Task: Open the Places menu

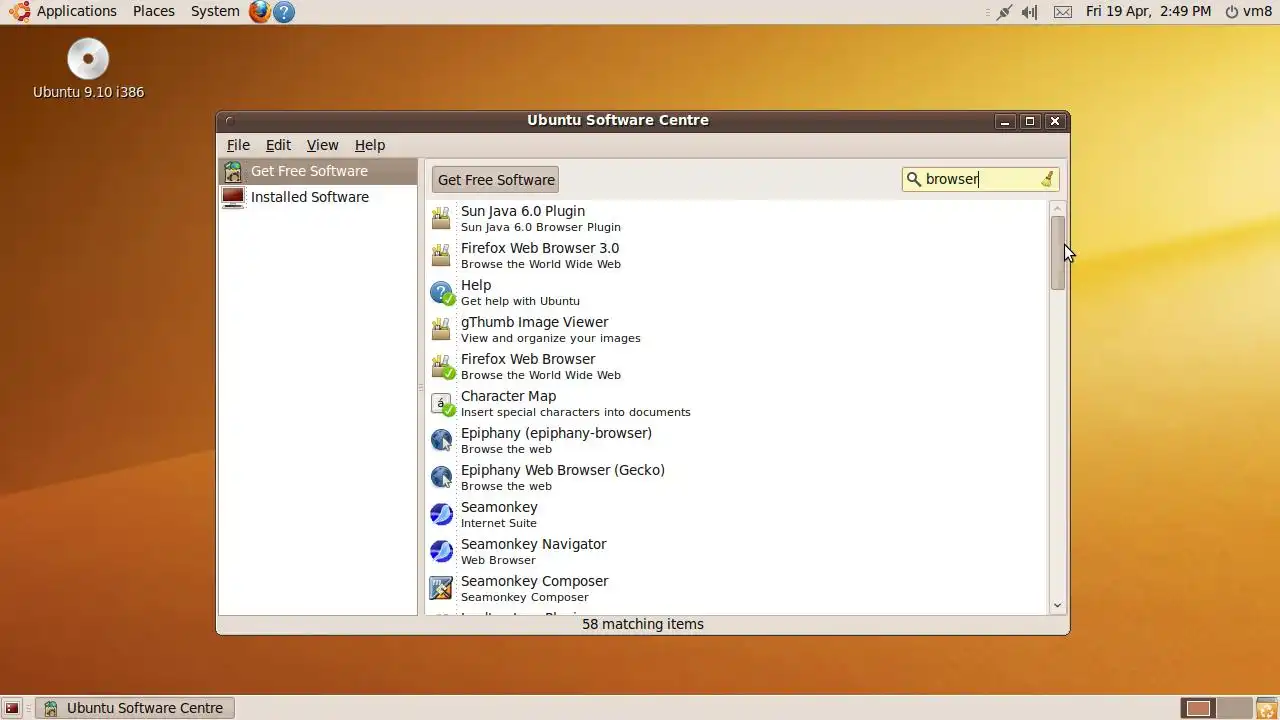Action: 154,11
